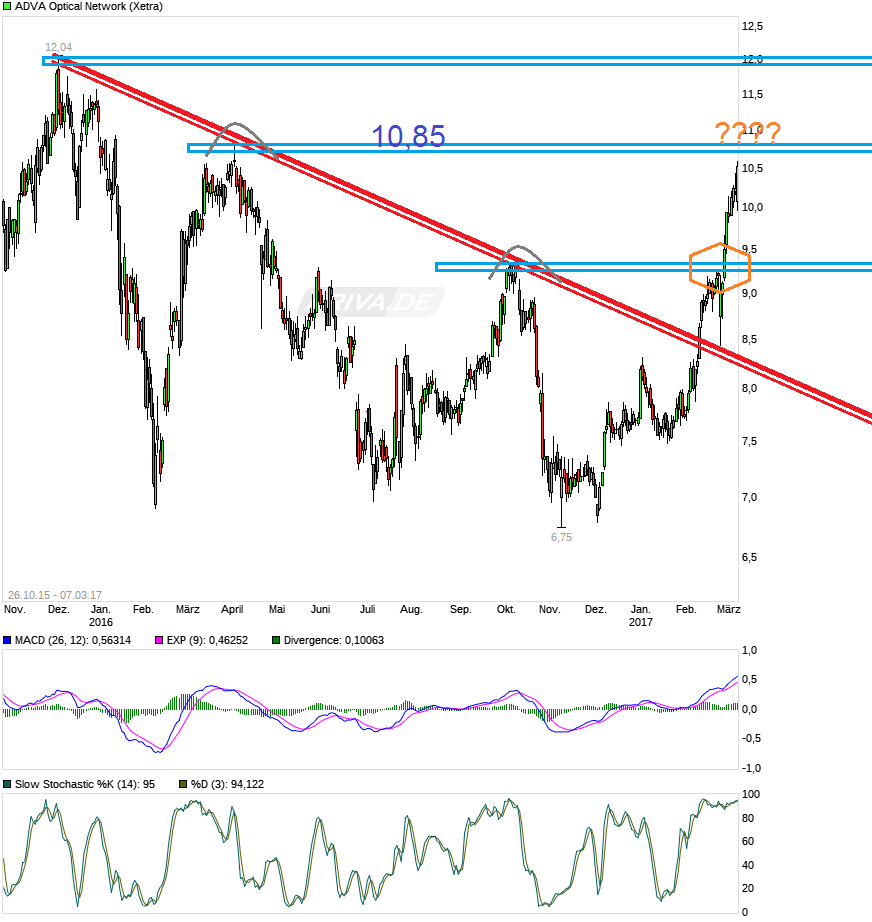This screenshot has width=872, height=922.
Task: Click the 8,0 price axis label
Action: (749, 388)
